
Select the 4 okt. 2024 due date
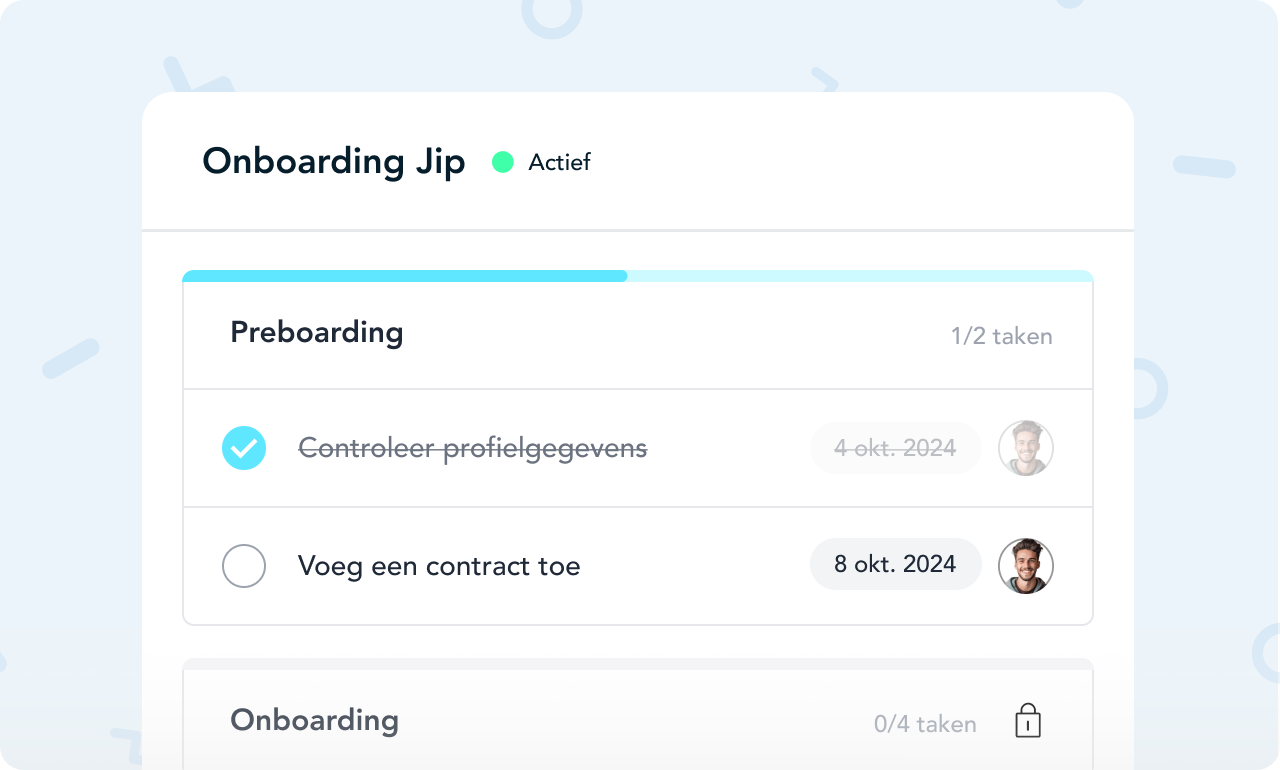(895, 448)
